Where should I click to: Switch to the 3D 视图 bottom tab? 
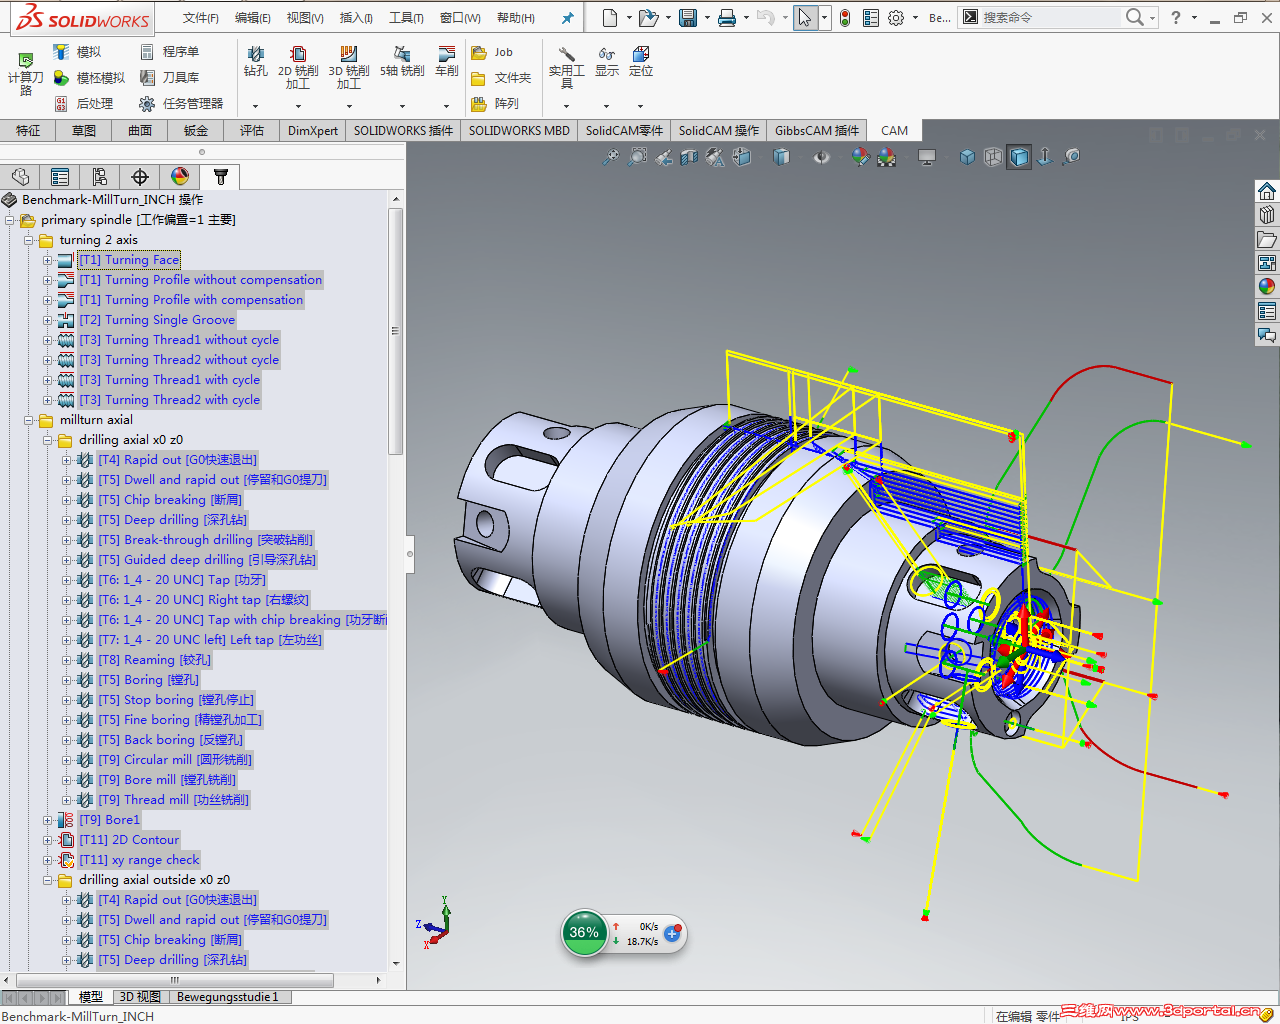click(140, 997)
